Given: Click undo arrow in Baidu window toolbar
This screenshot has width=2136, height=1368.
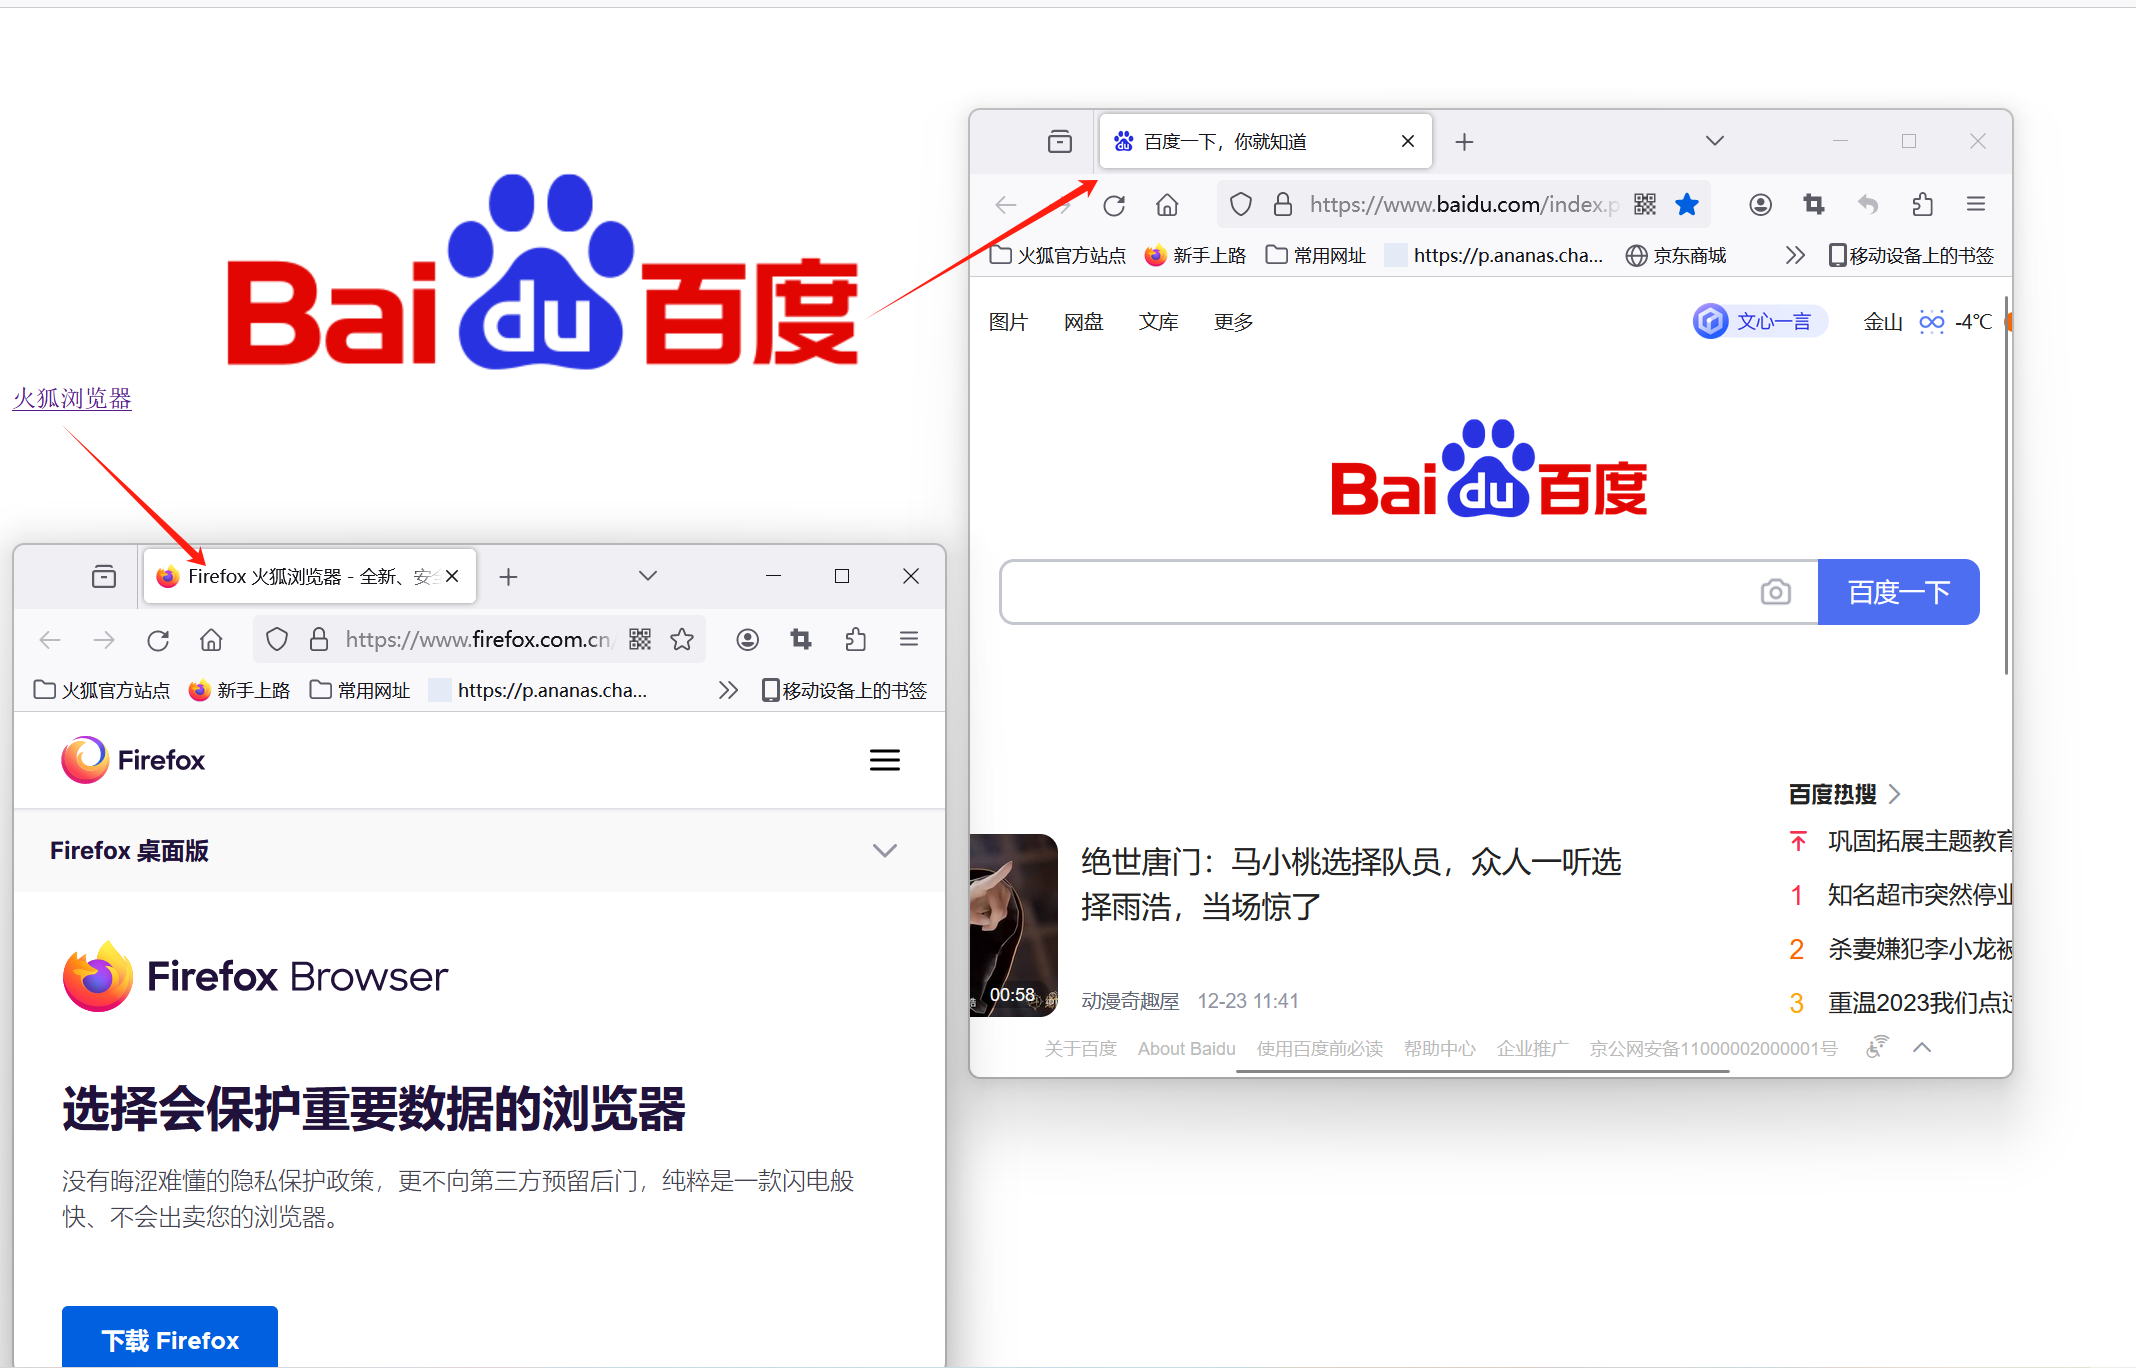Looking at the screenshot, I should pos(1868,205).
